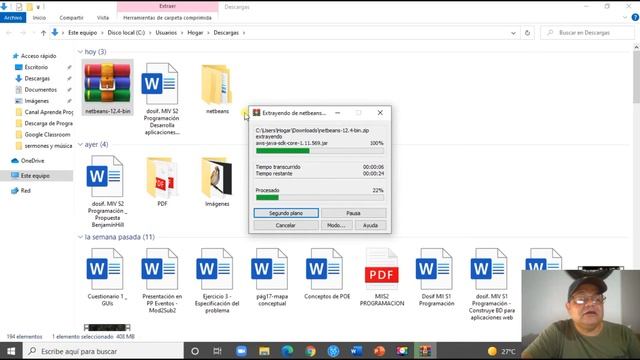640x360 pixels.
Task: Pause extraction with the Pausa button
Action: (x=353, y=213)
